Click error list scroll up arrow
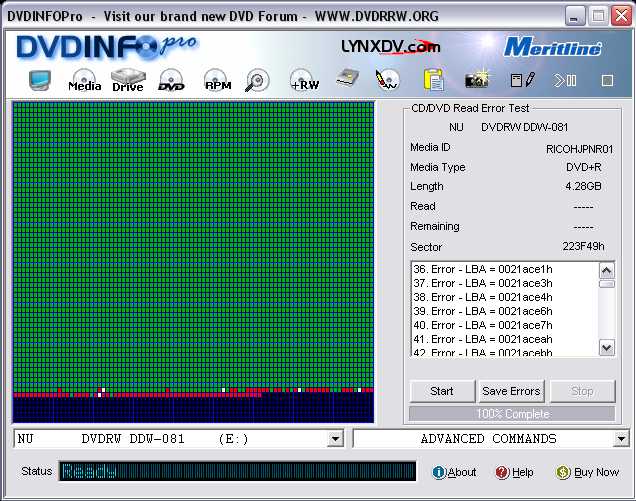 [607, 270]
